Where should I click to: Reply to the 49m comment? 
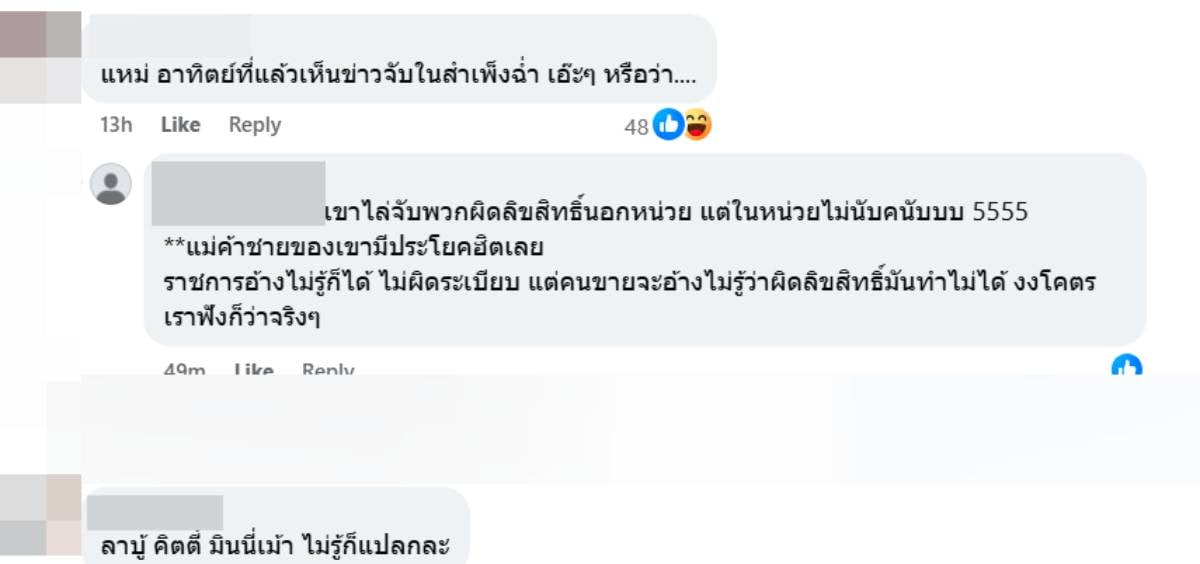(x=328, y=370)
